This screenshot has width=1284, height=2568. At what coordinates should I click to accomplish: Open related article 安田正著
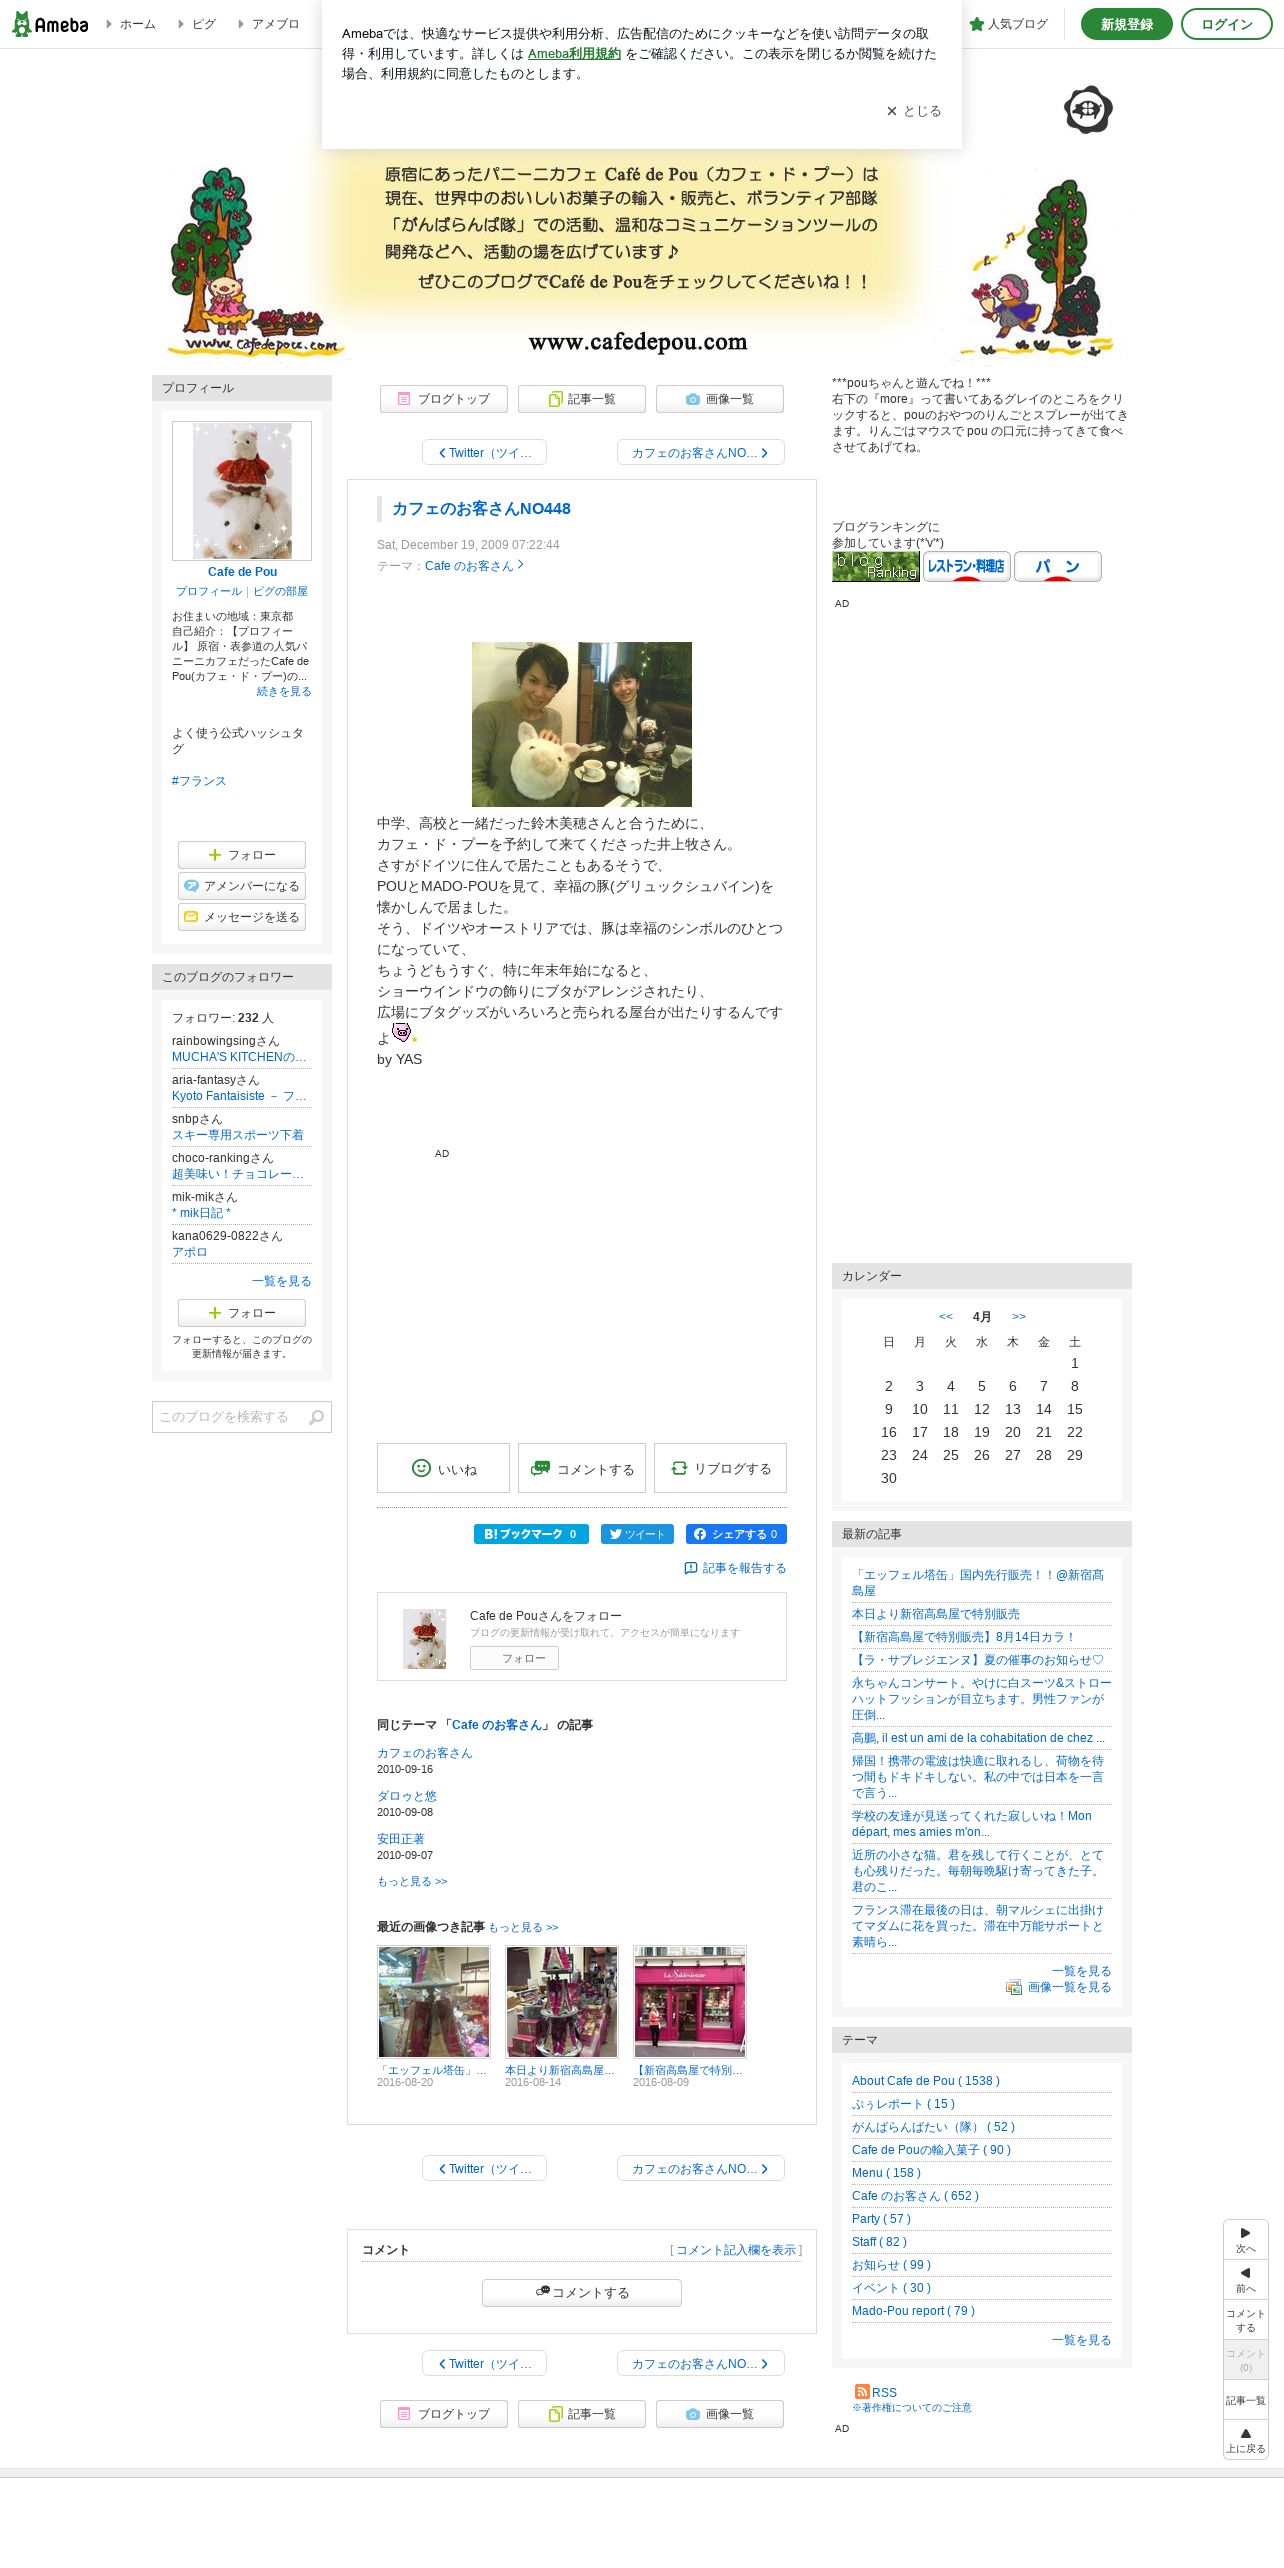[401, 1839]
